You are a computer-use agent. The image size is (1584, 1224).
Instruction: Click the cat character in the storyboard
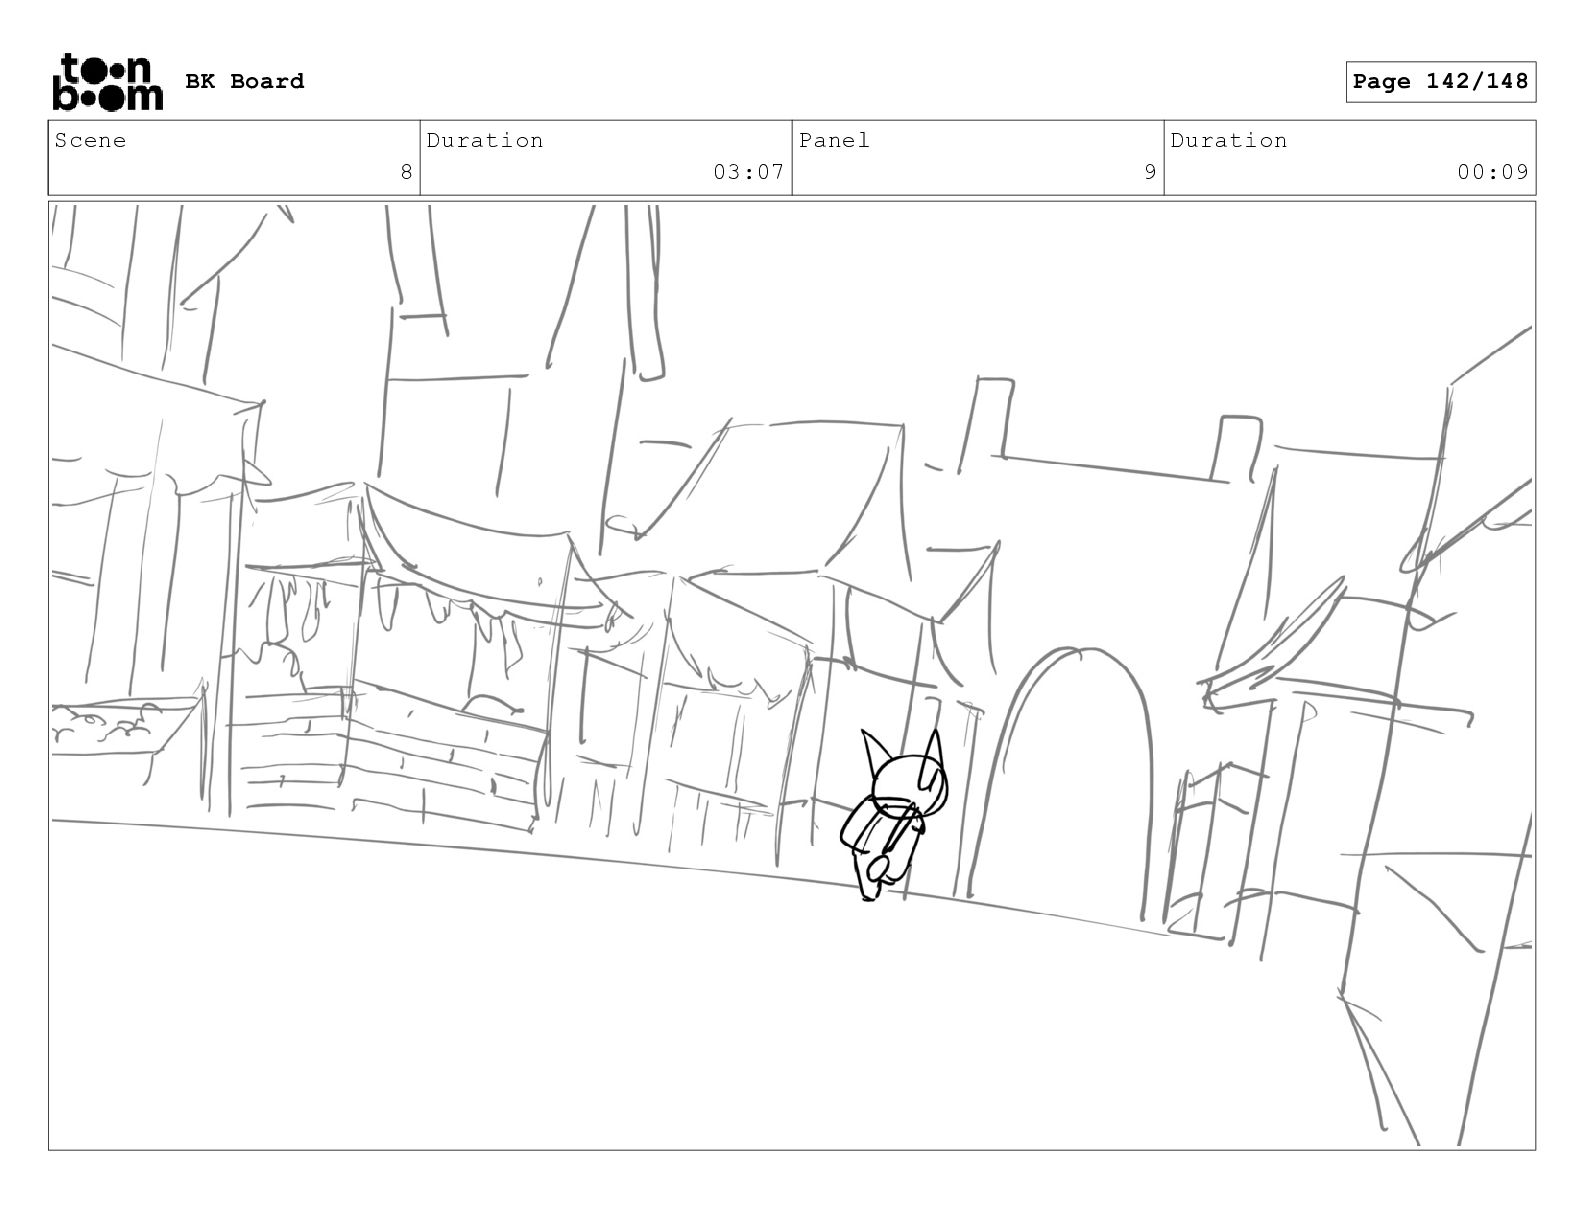click(x=892, y=815)
